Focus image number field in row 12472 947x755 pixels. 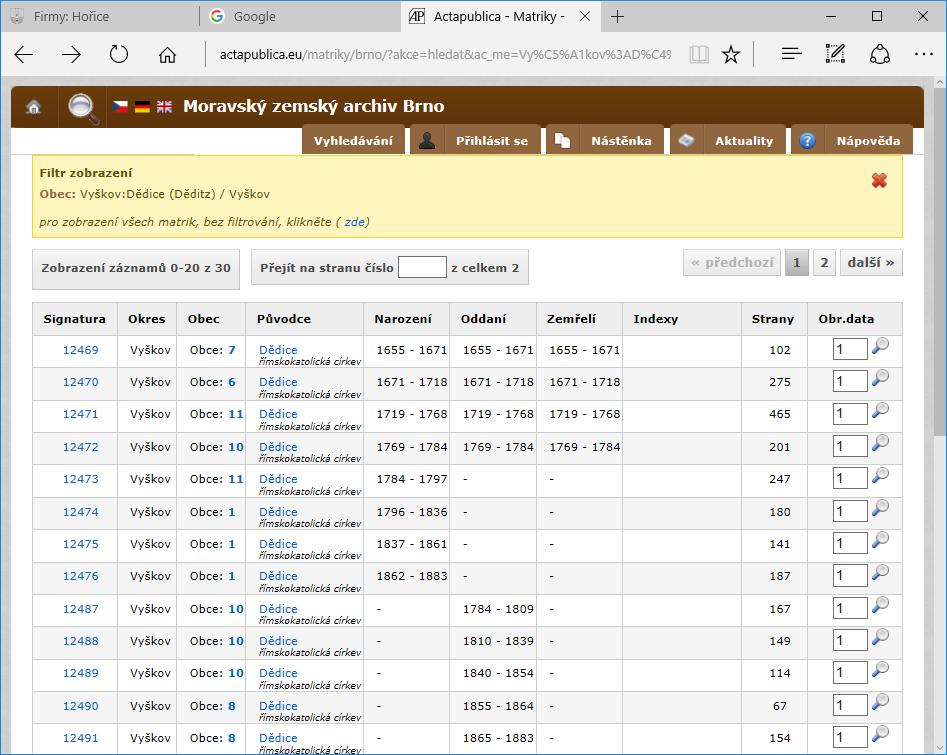click(850, 446)
